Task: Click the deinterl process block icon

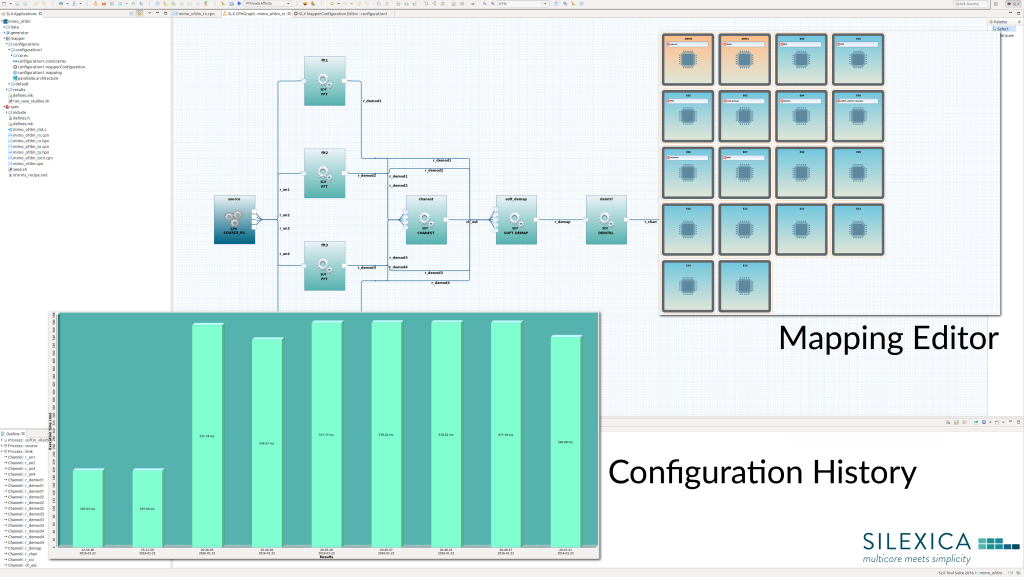Action: click(606, 219)
